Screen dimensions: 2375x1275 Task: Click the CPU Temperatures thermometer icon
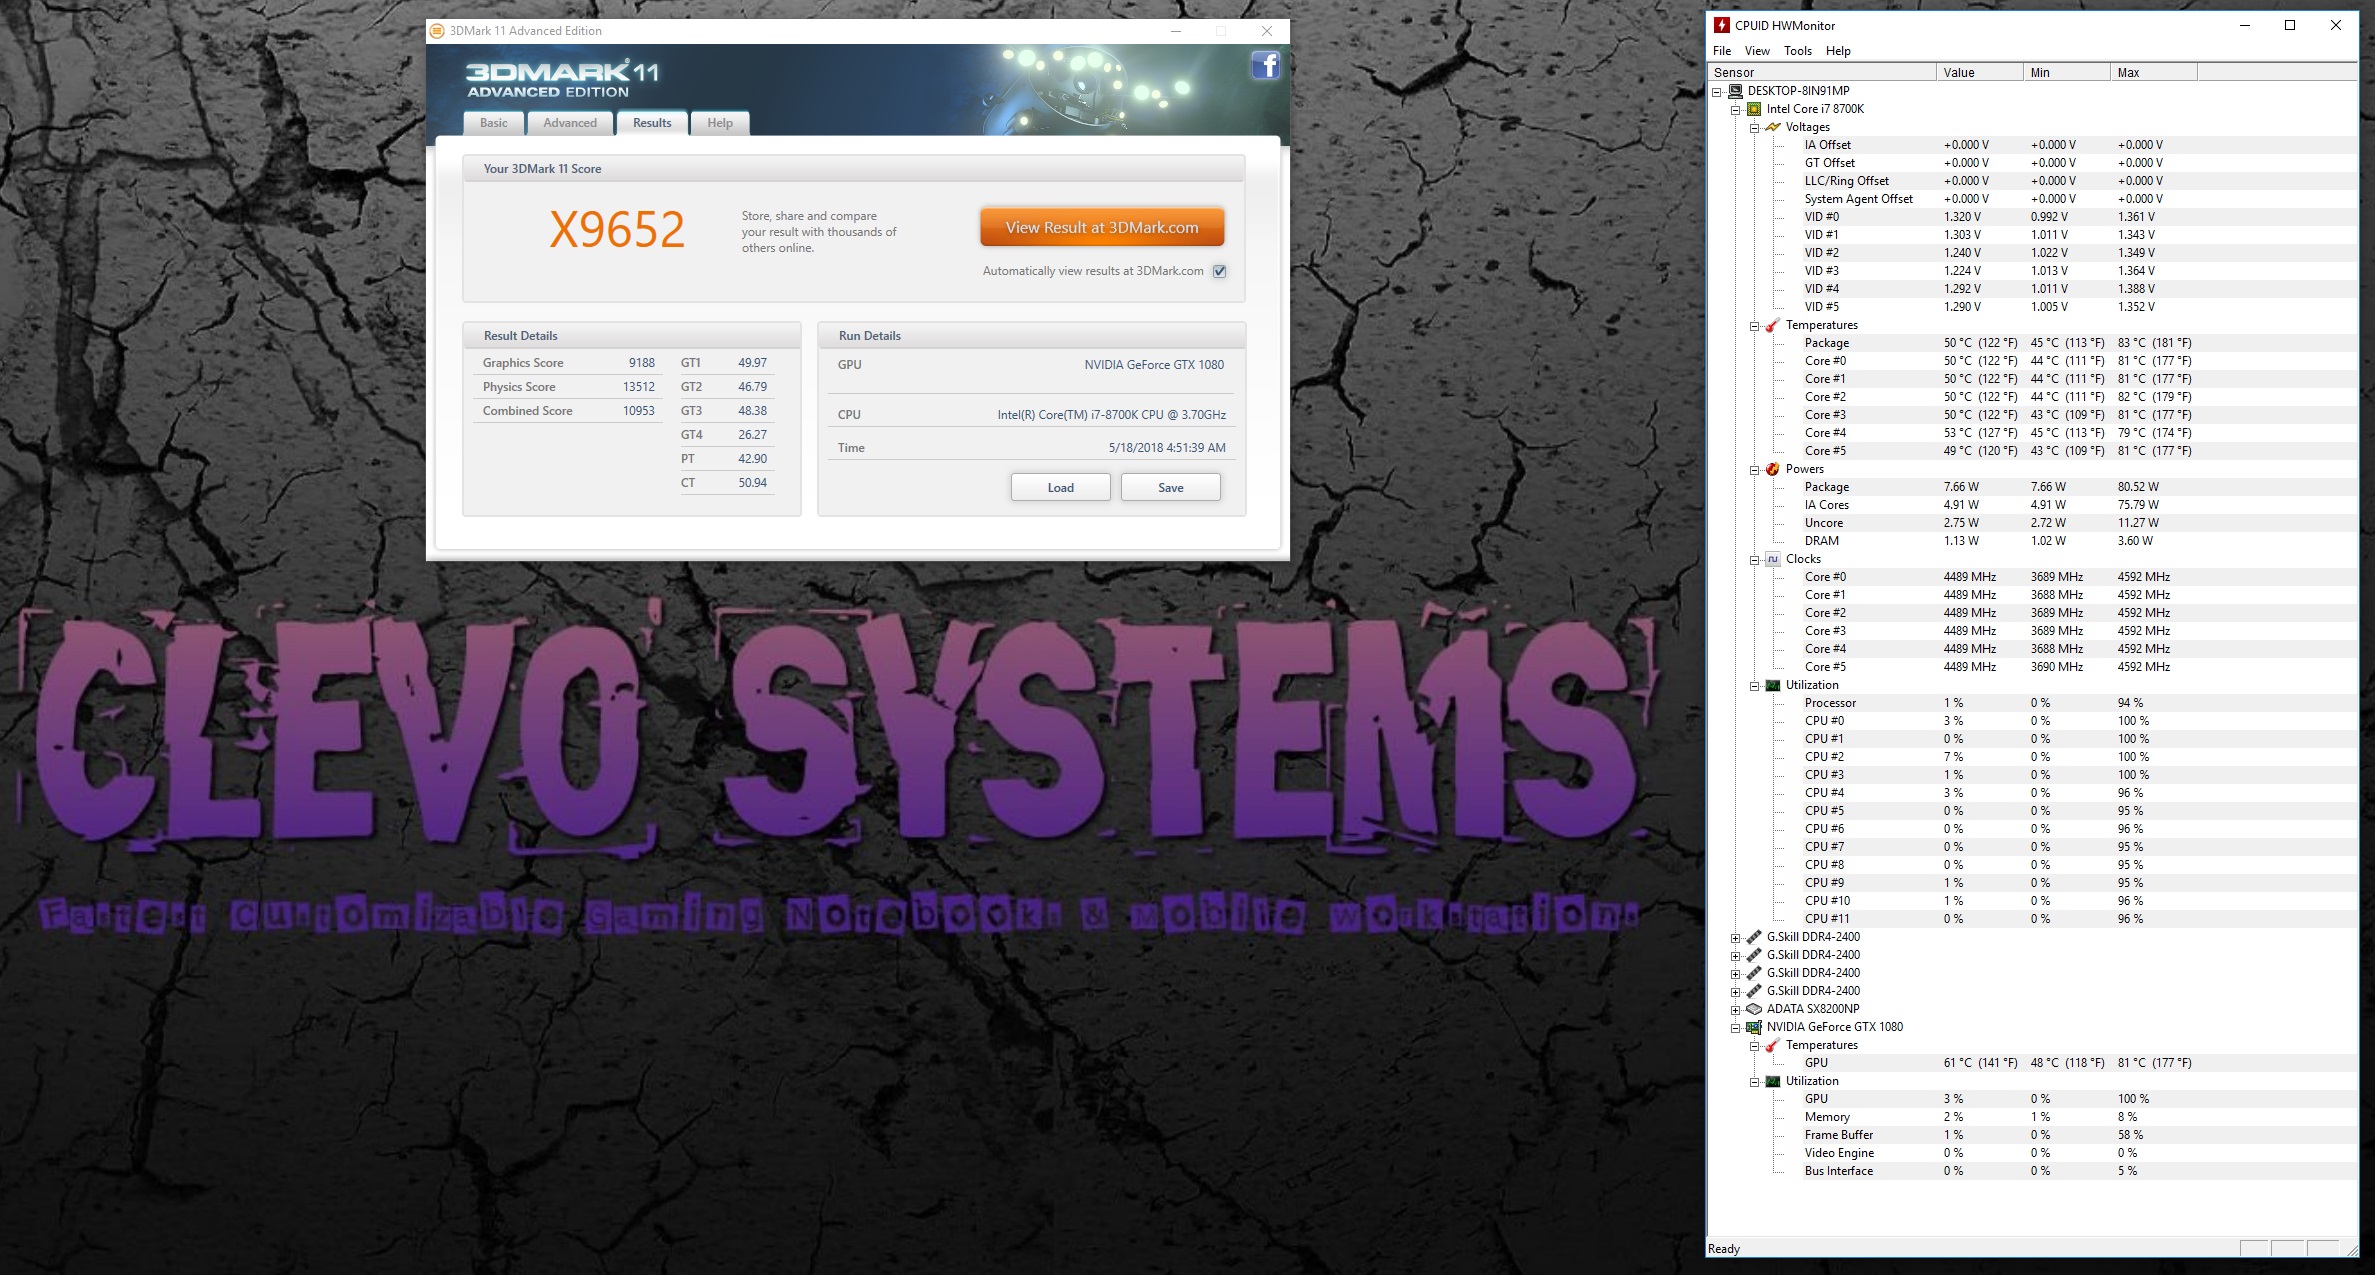point(1773,325)
